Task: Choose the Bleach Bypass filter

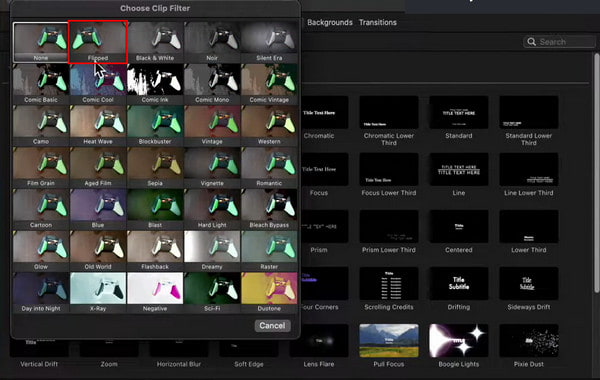Action: (x=269, y=209)
